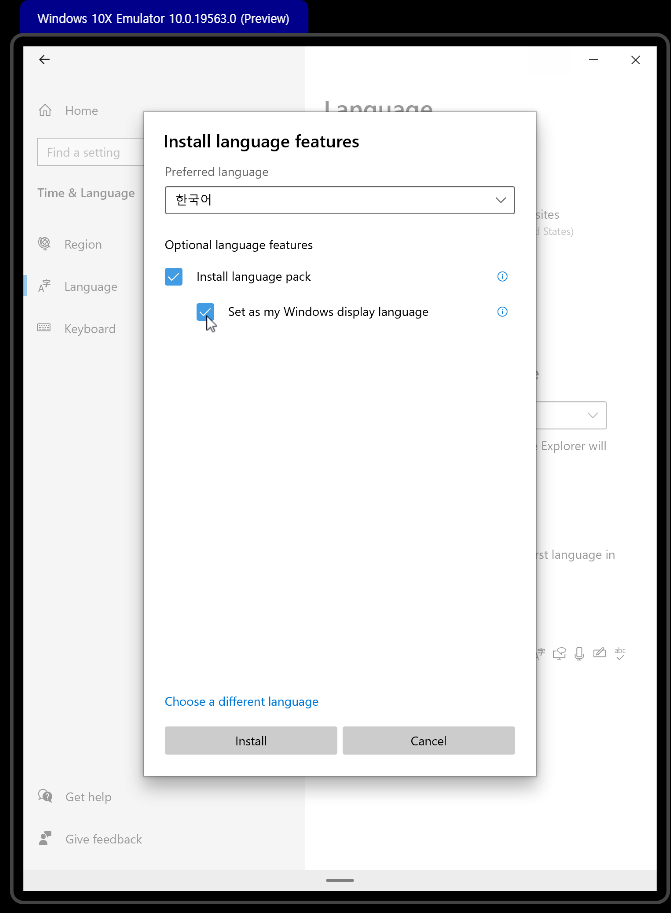Click the microphone speech feature icon
671x913 pixels.
pyautogui.click(x=579, y=653)
